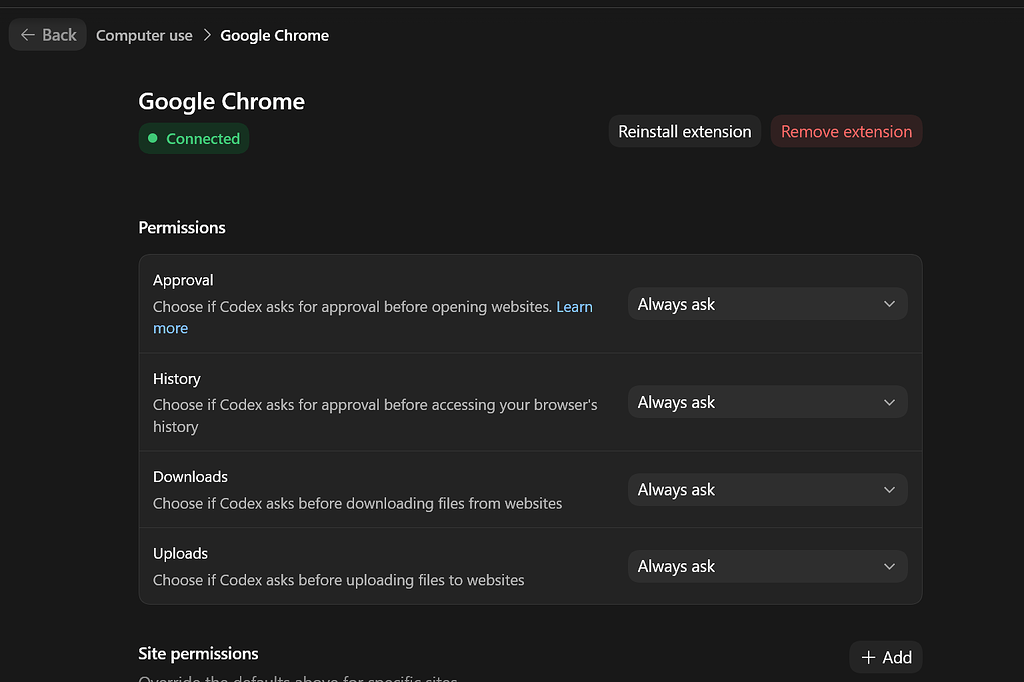Click History description about browser's history
Screen dimensions: 1024x682
[375, 415]
